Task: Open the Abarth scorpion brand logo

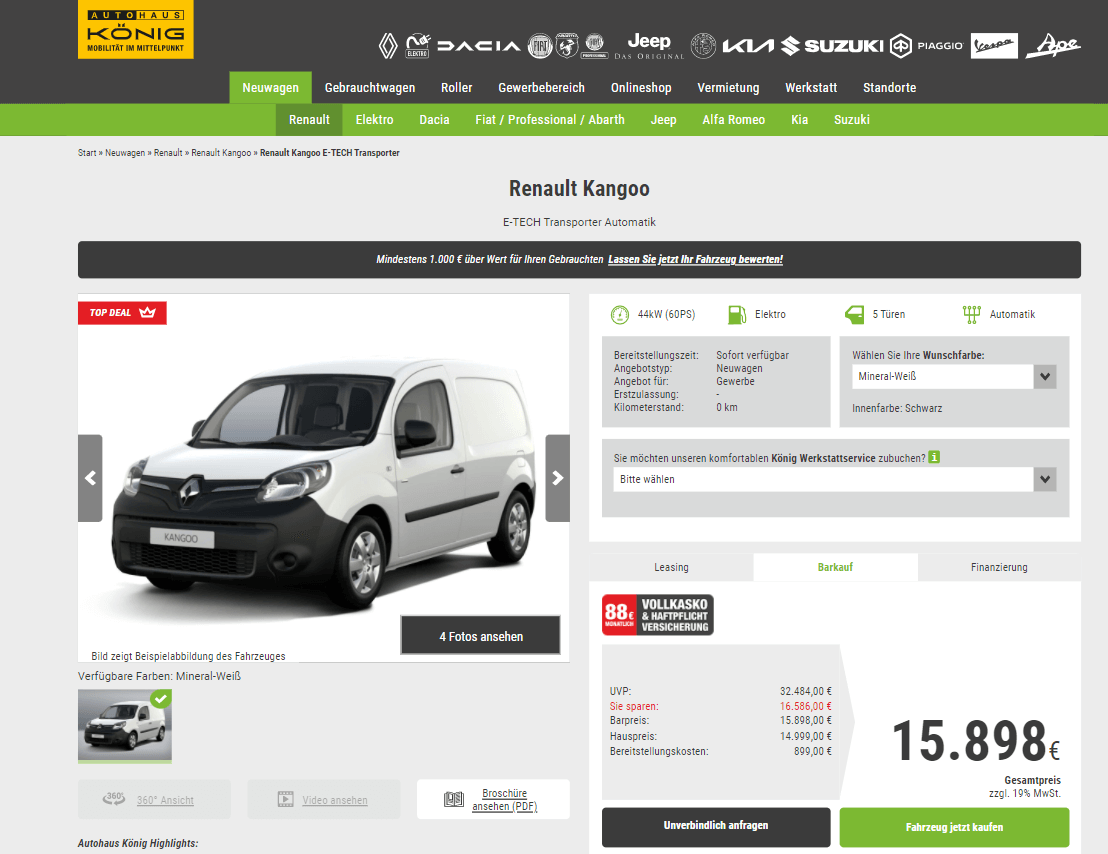Action: click(567, 46)
